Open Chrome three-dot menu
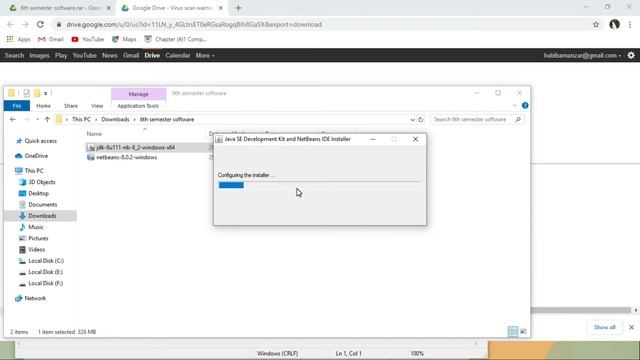The height and width of the screenshot is (360, 640). coord(630,24)
